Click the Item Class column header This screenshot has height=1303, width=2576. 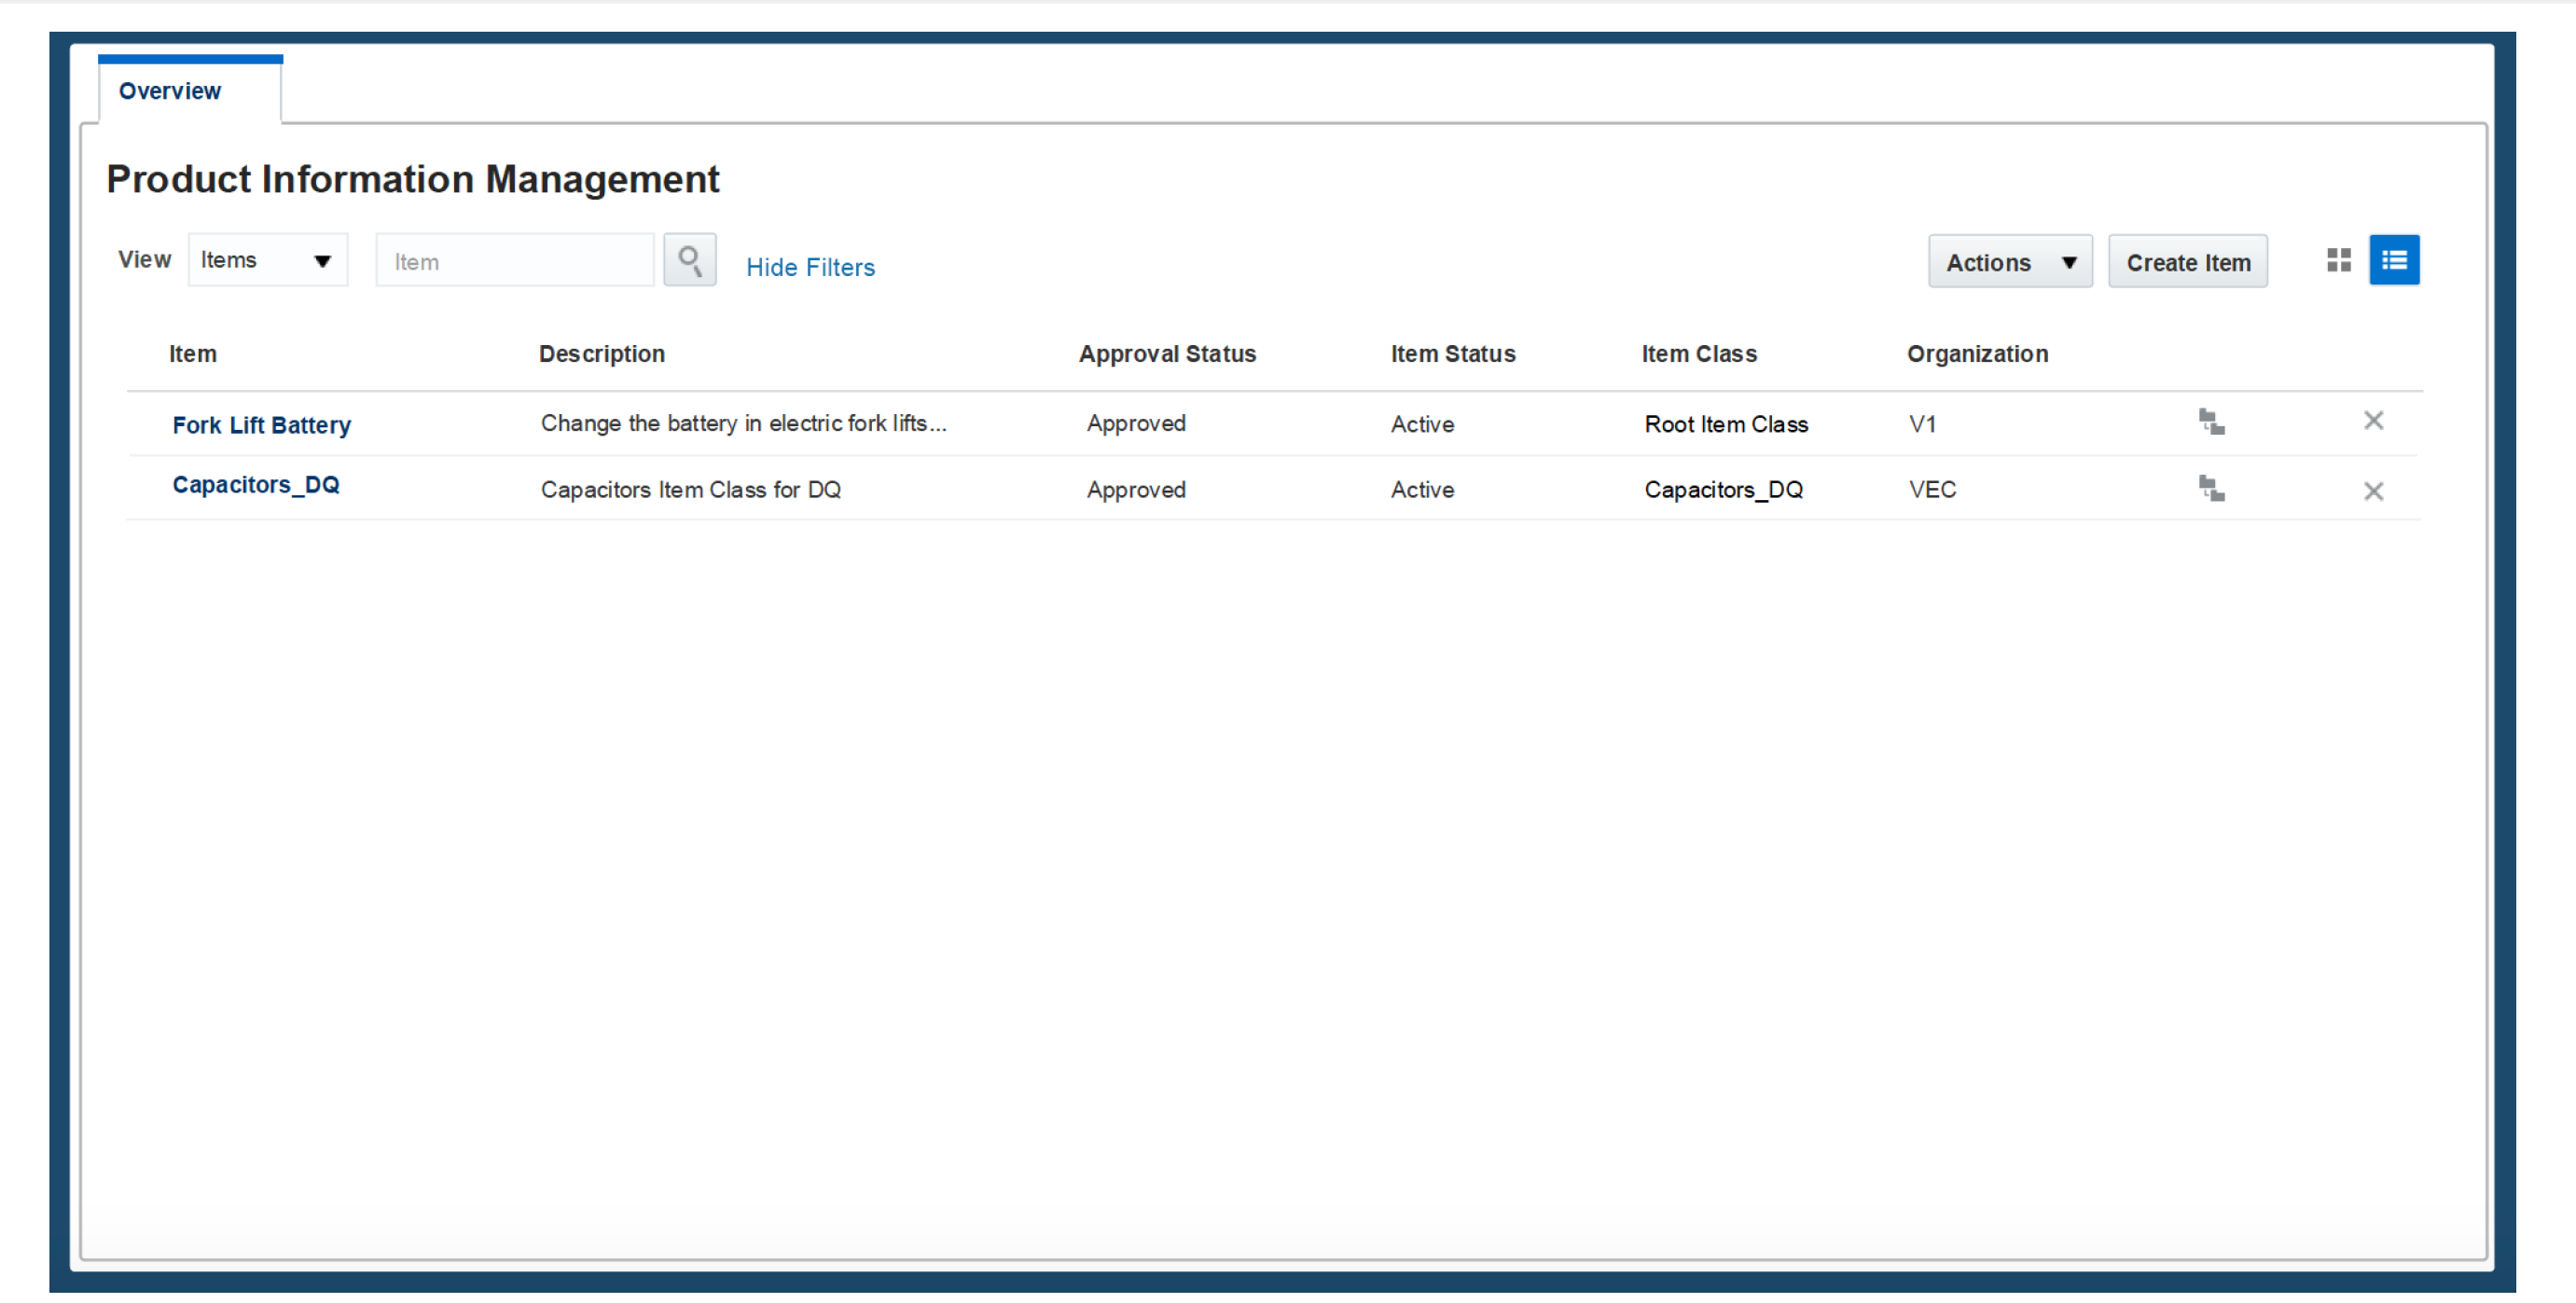click(x=1698, y=354)
